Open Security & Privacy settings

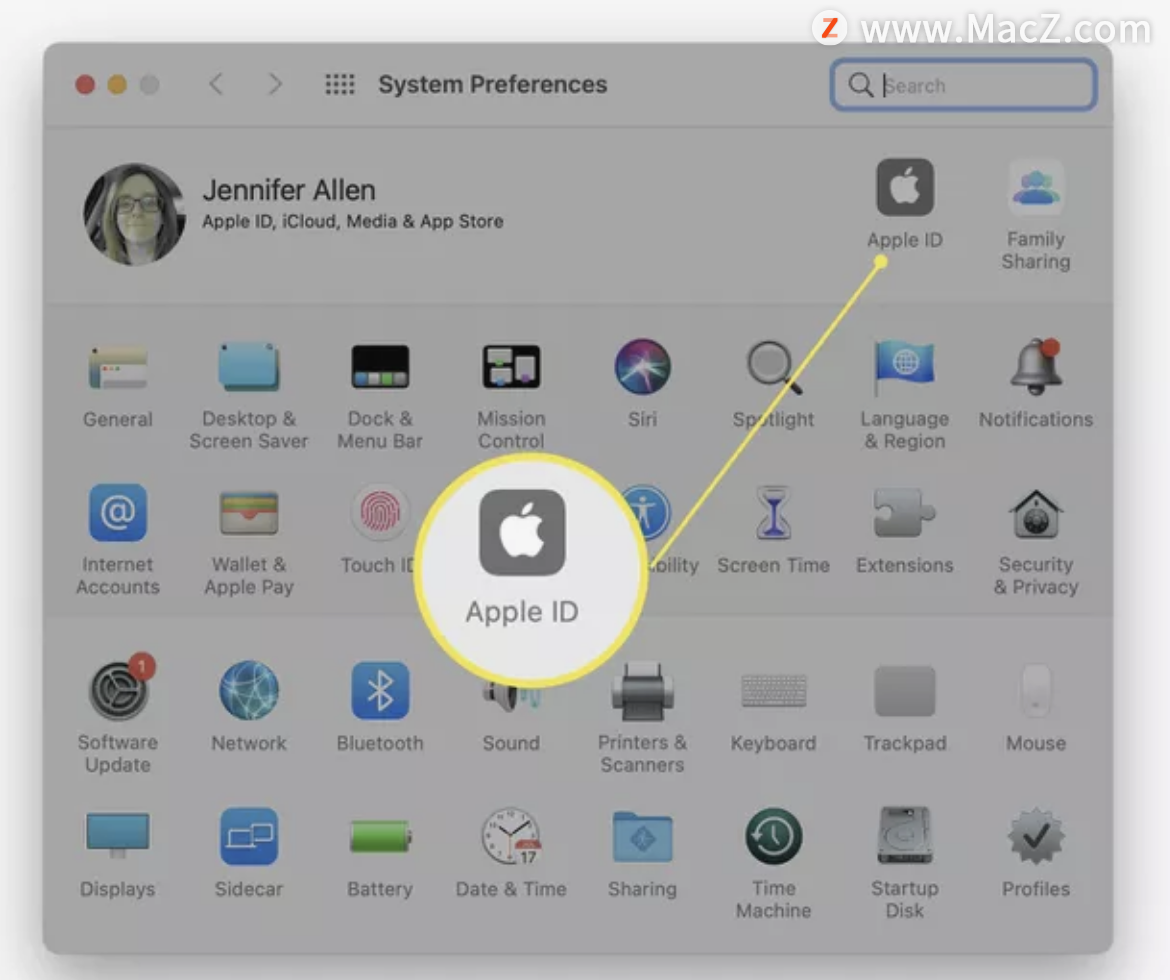pos(1036,512)
